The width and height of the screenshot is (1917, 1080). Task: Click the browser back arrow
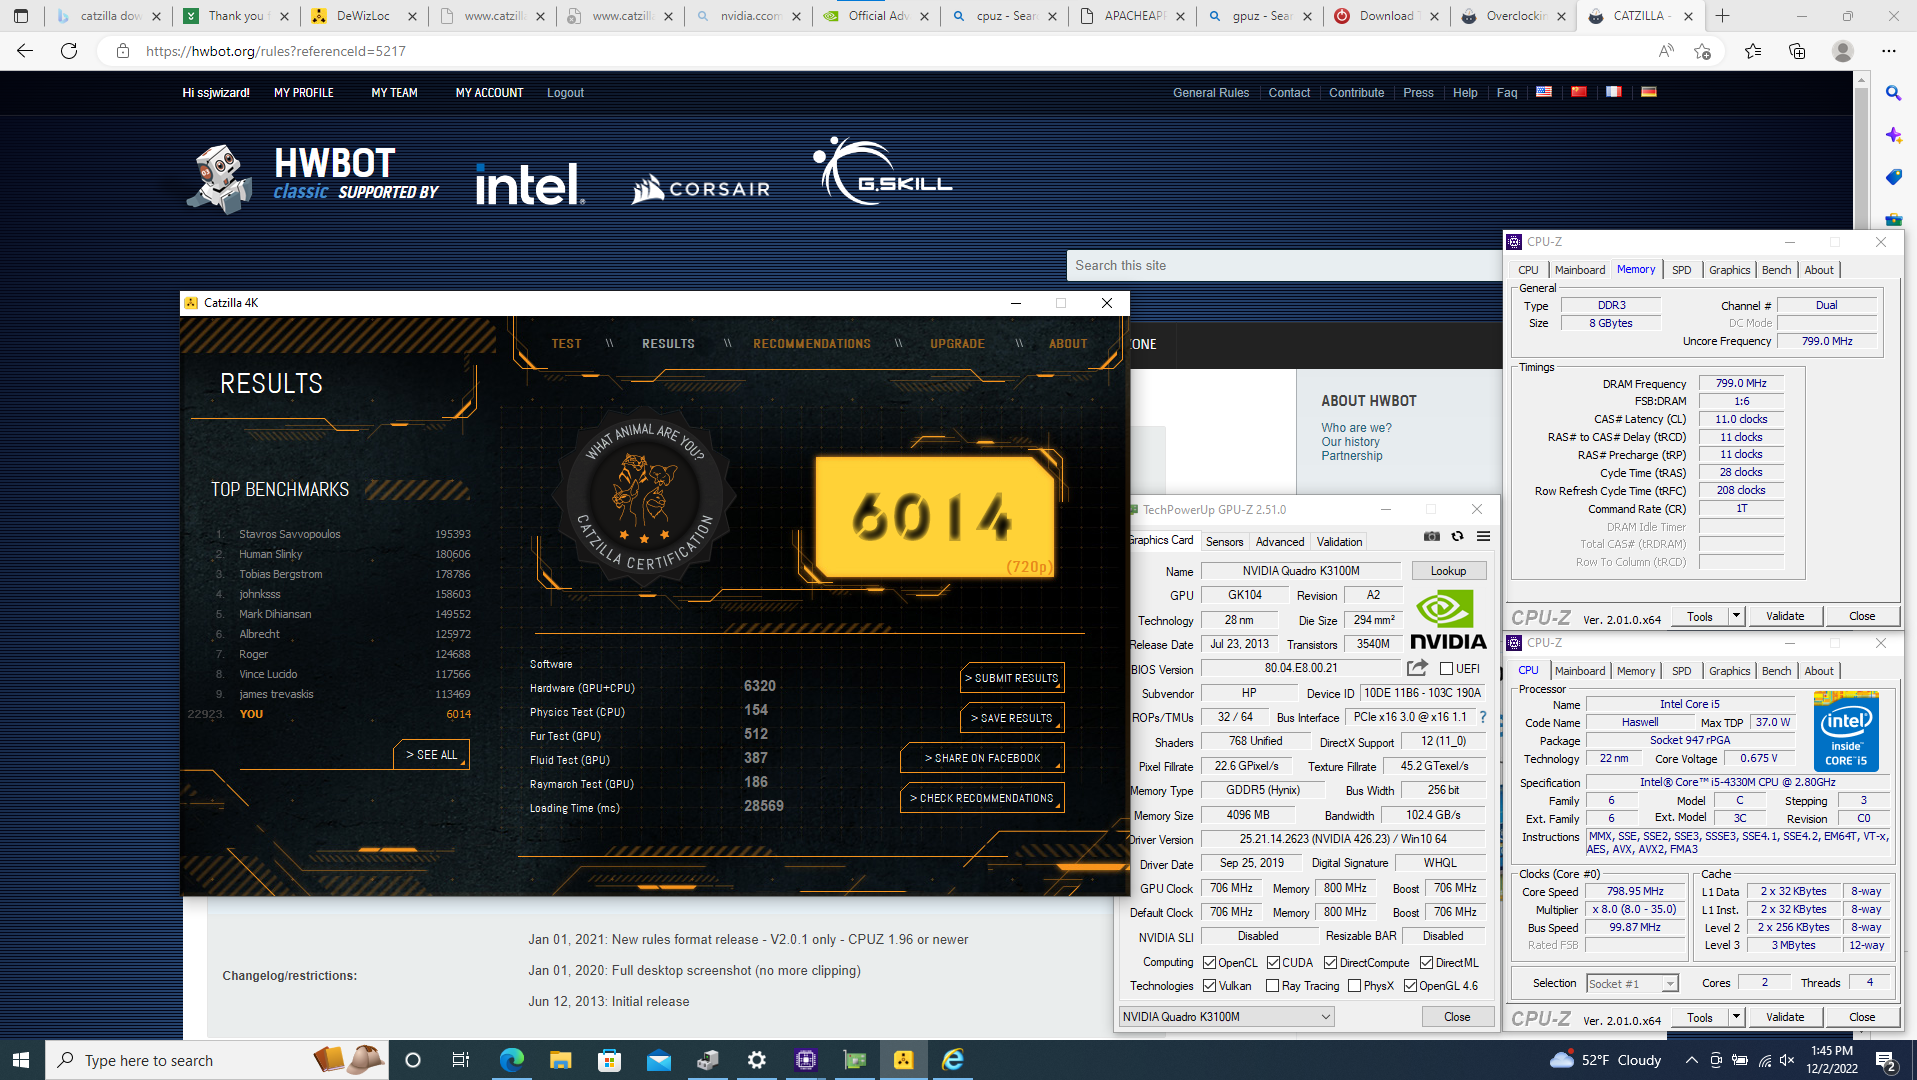(x=25, y=51)
